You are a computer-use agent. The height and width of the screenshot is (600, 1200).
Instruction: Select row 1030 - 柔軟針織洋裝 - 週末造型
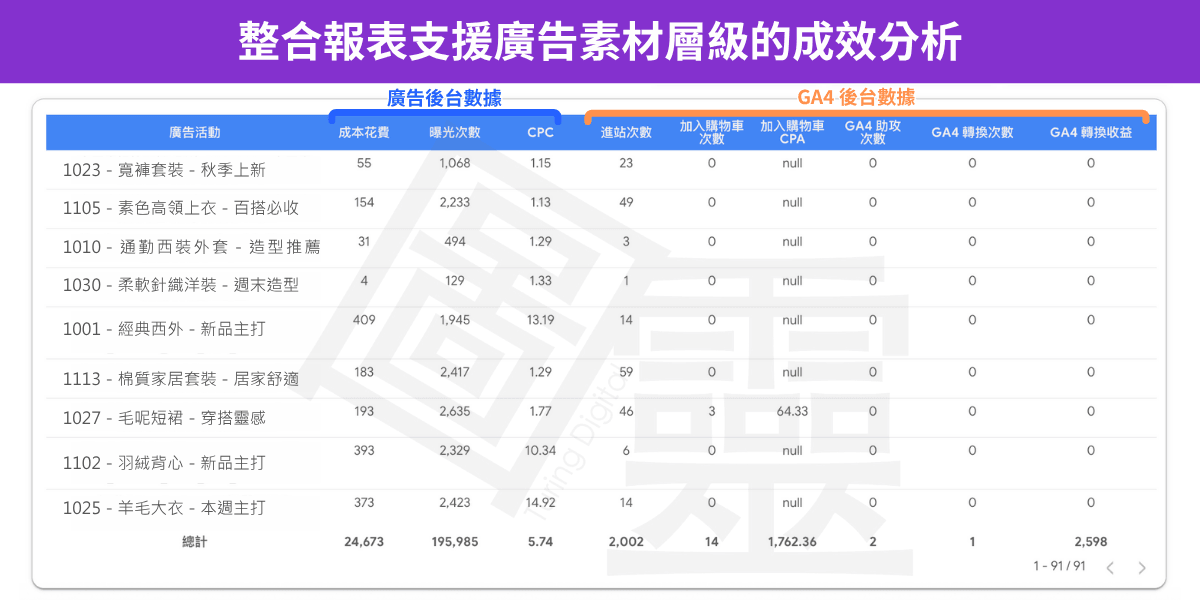(600, 286)
